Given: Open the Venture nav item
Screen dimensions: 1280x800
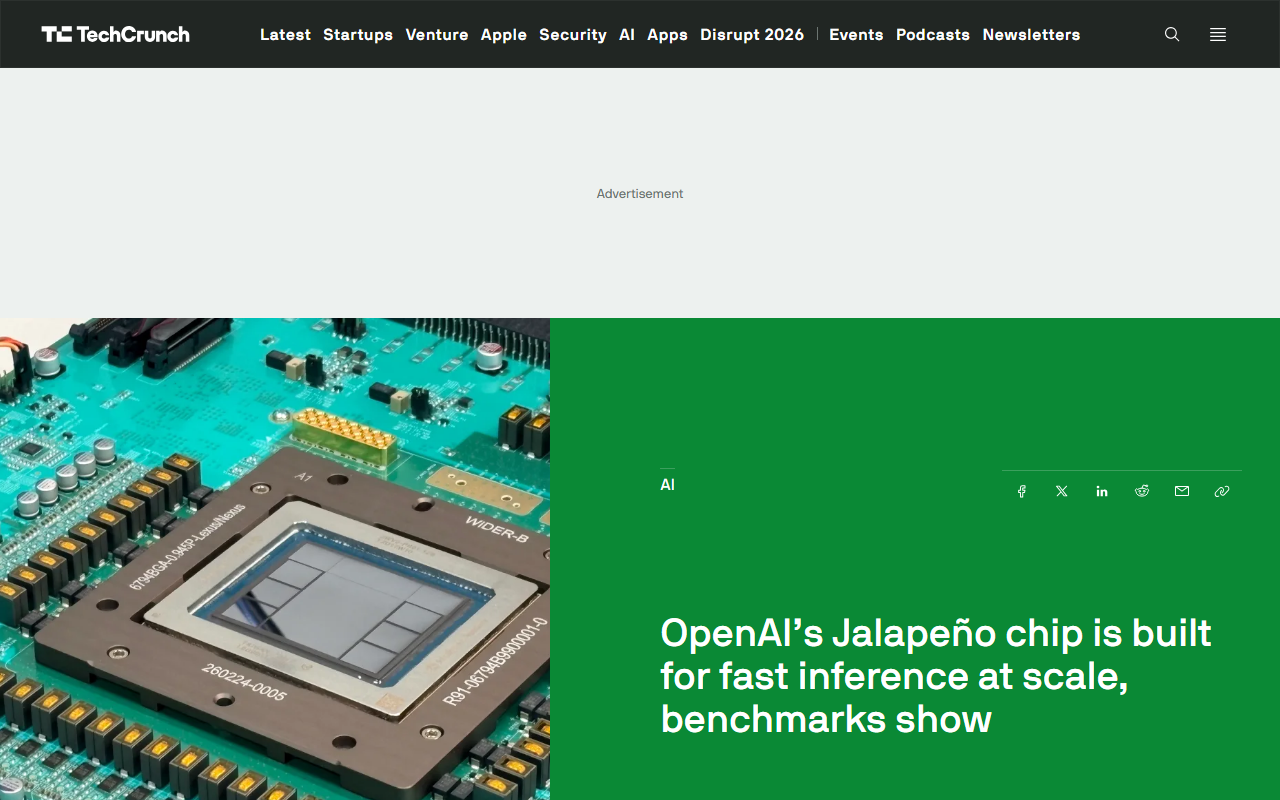Looking at the screenshot, I should pyautogui.click(x=437, y=34).
